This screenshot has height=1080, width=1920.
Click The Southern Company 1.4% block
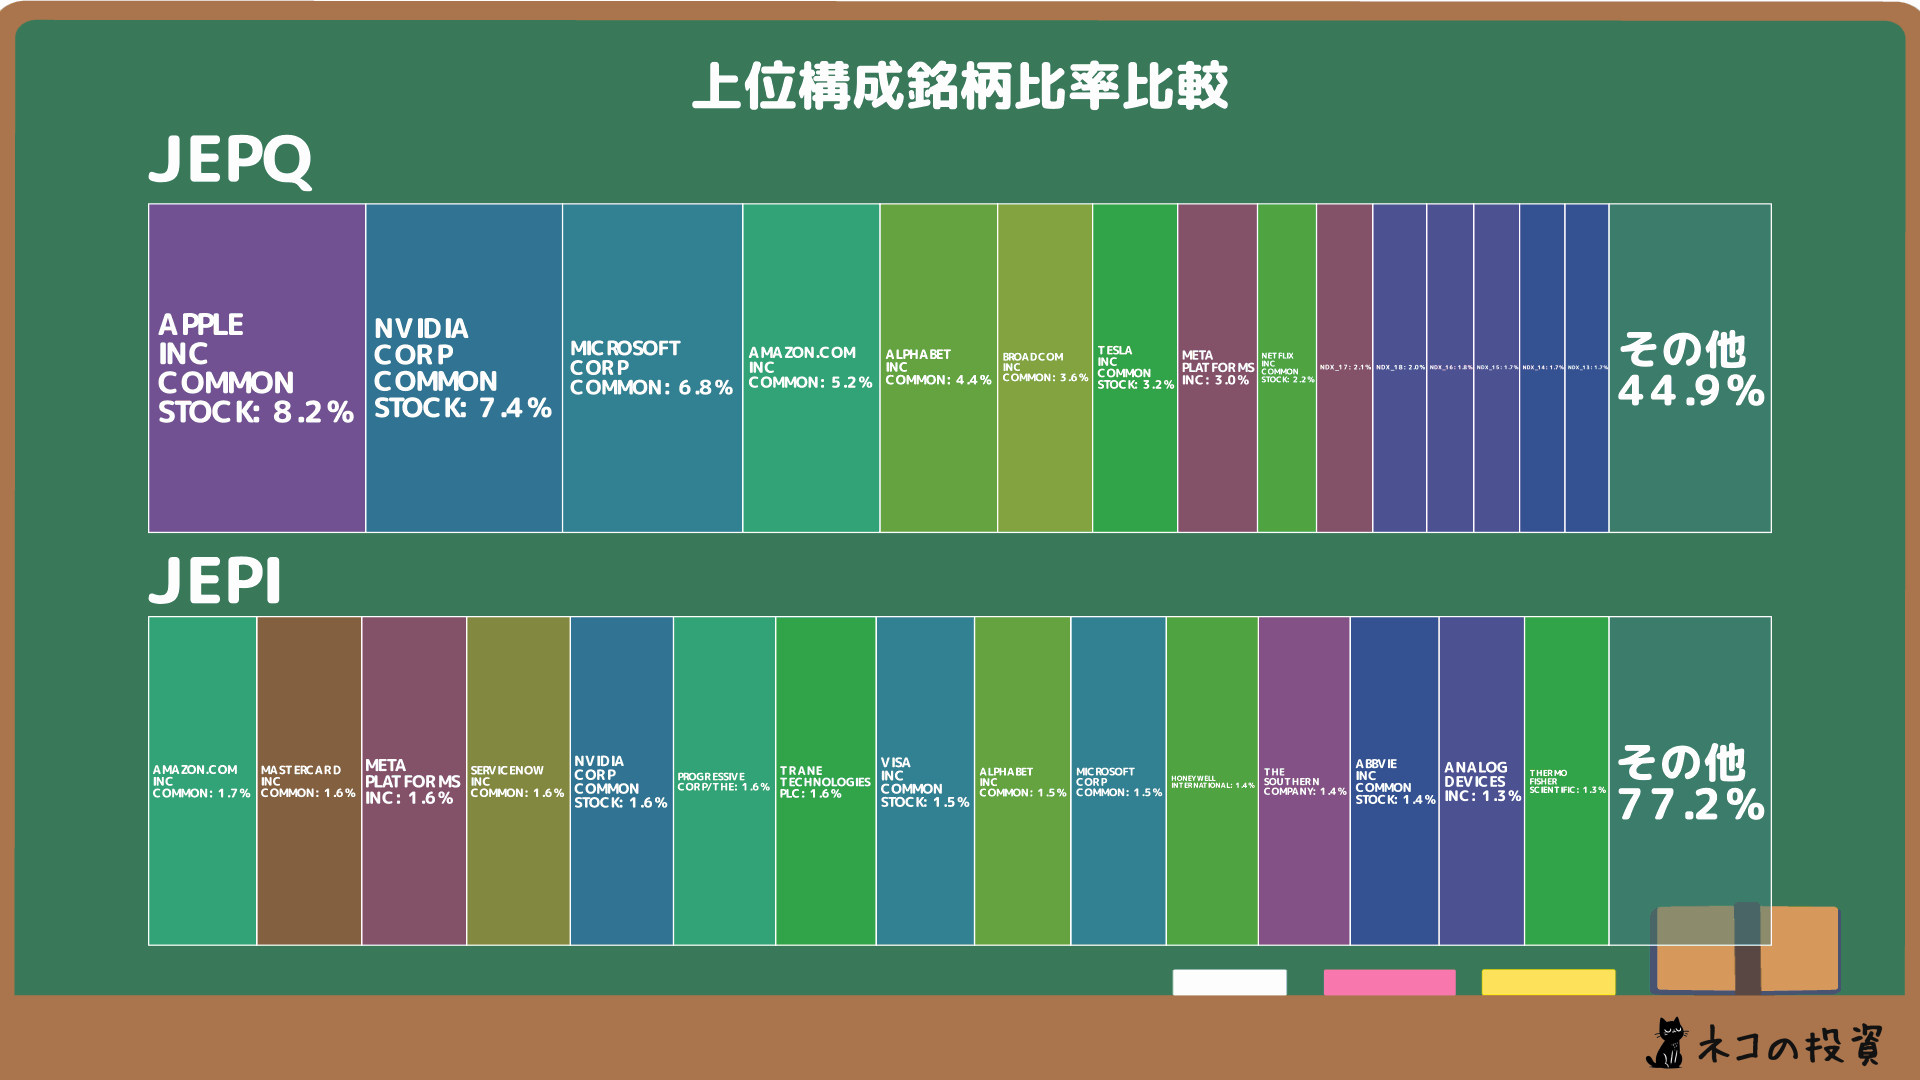(x=1305, y=781)
